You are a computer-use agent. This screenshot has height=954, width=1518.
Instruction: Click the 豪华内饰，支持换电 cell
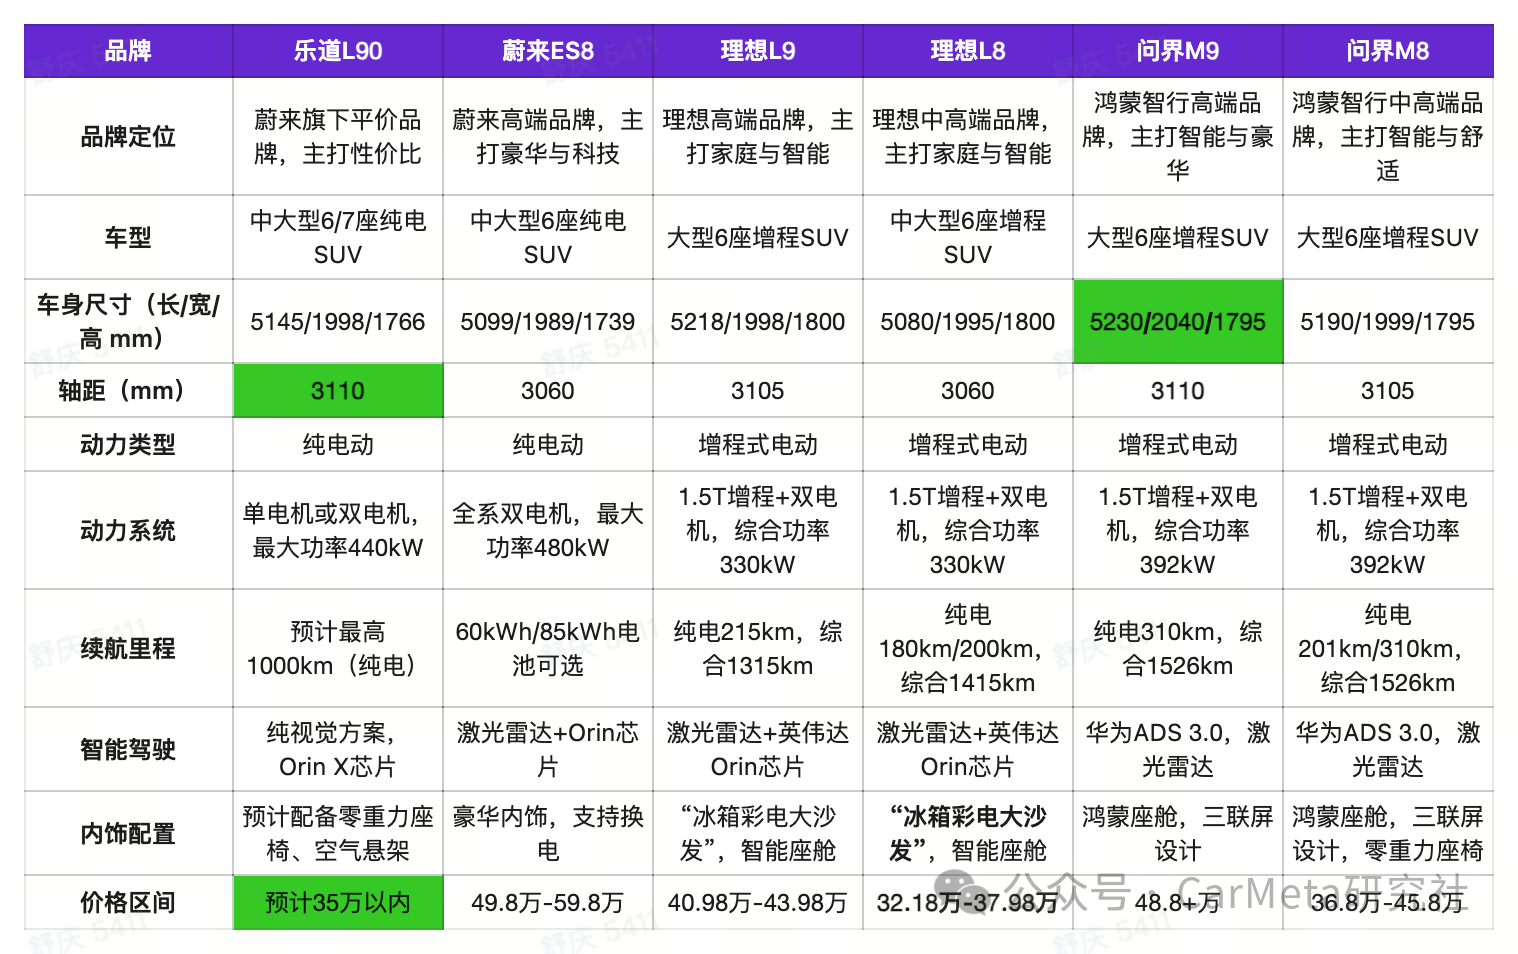pos(548,834)
